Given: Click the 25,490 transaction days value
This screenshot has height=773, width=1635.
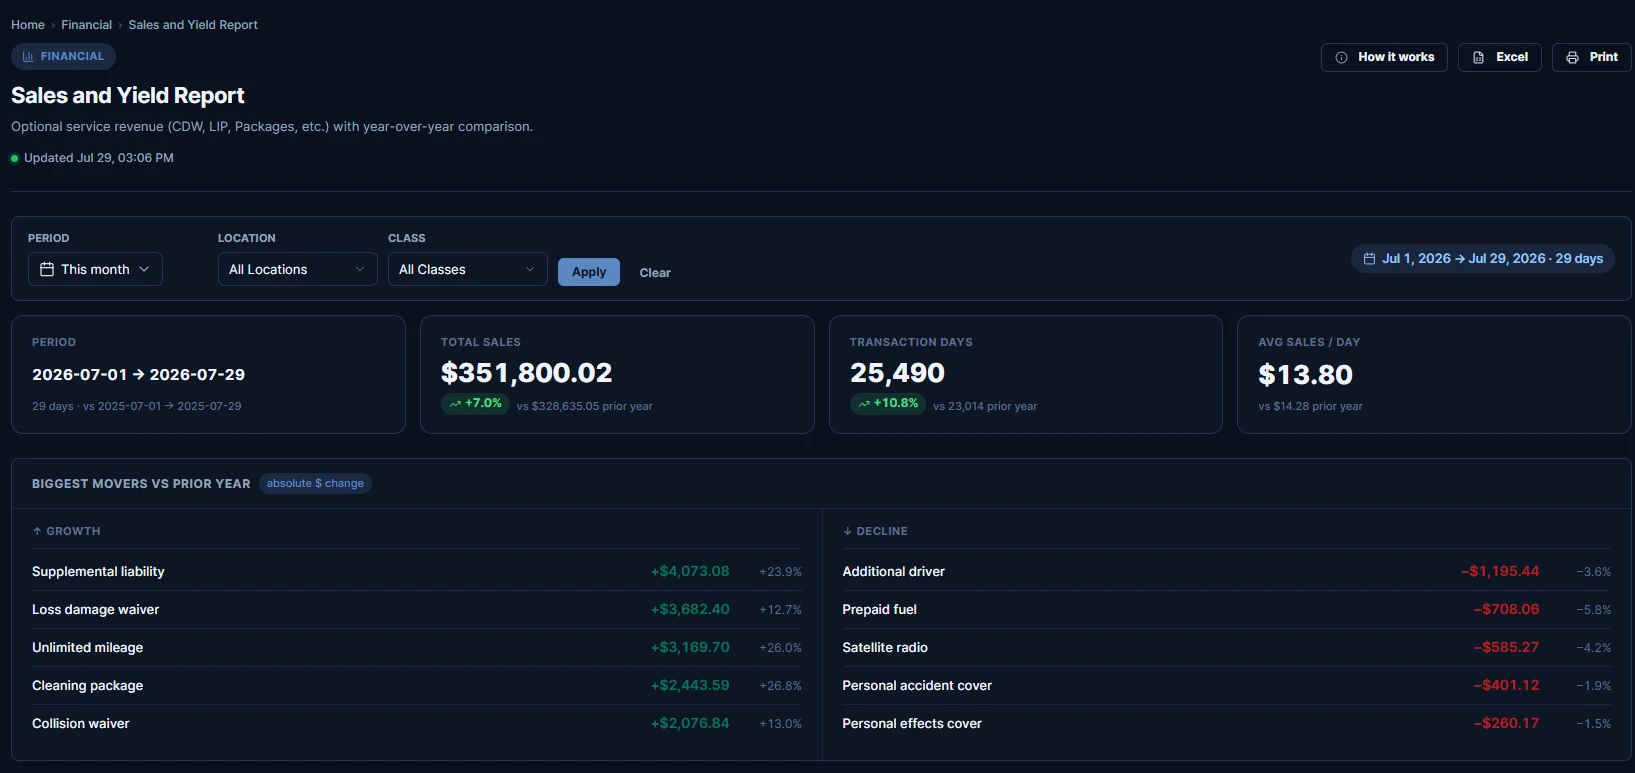Looking at the screenshot, I should (897, 373).
